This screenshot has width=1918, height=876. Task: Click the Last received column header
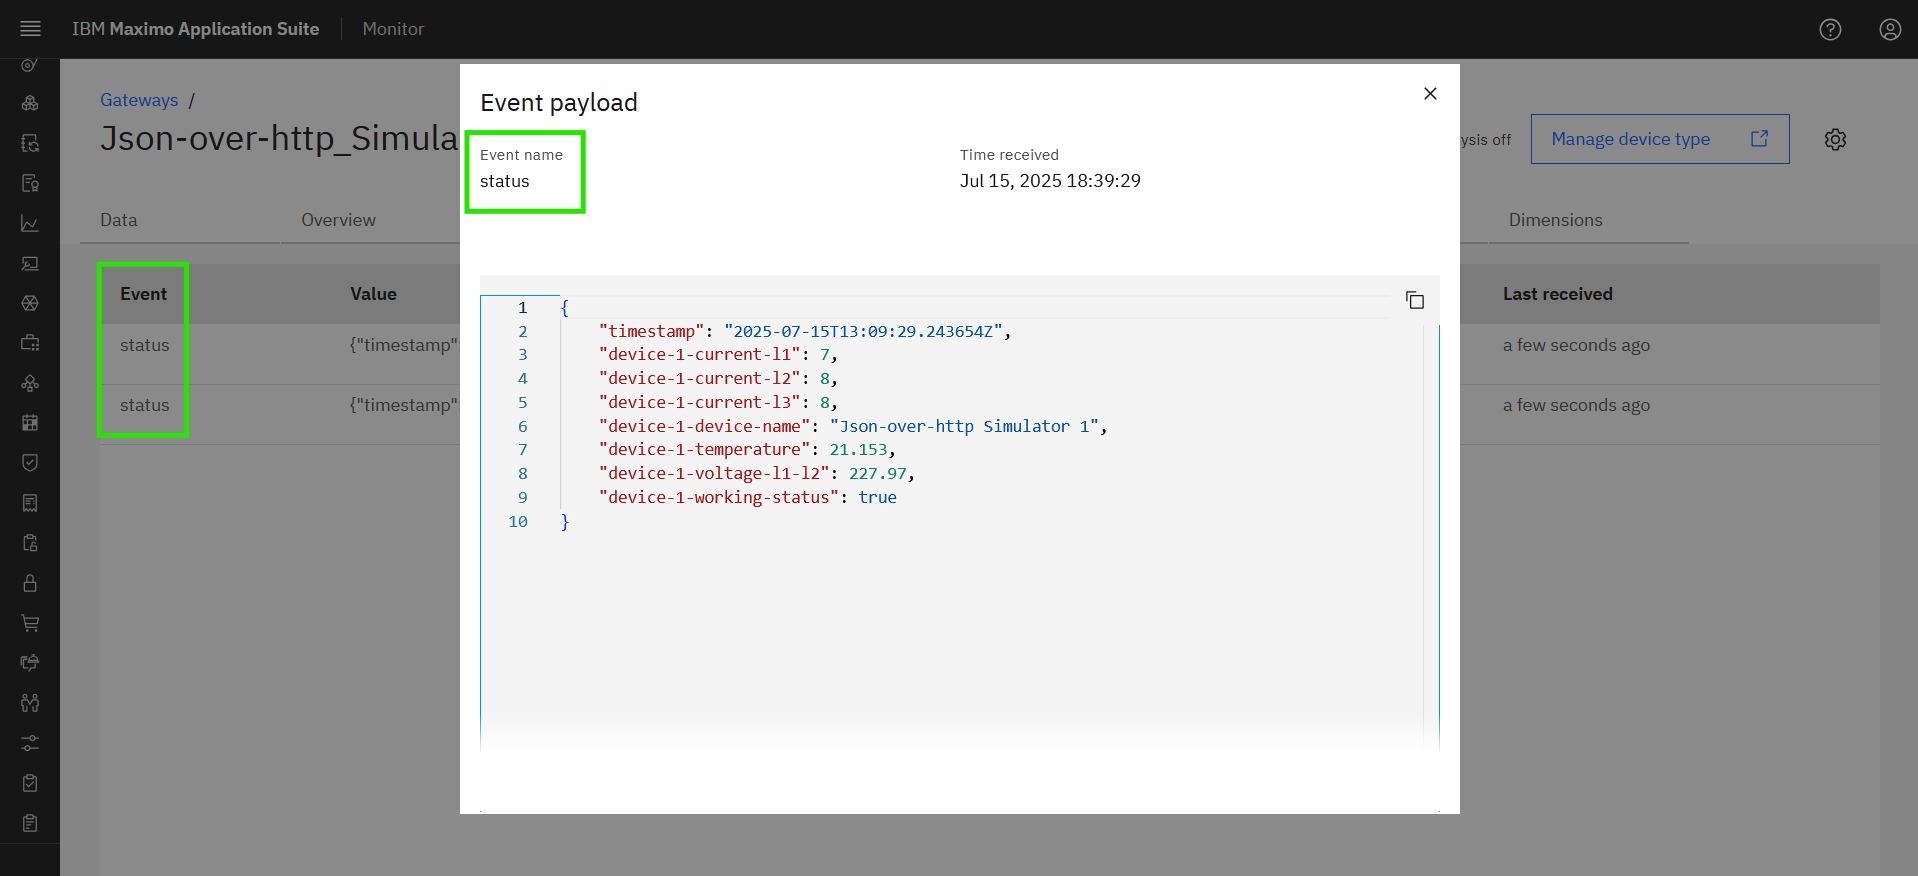[1557, 294]
